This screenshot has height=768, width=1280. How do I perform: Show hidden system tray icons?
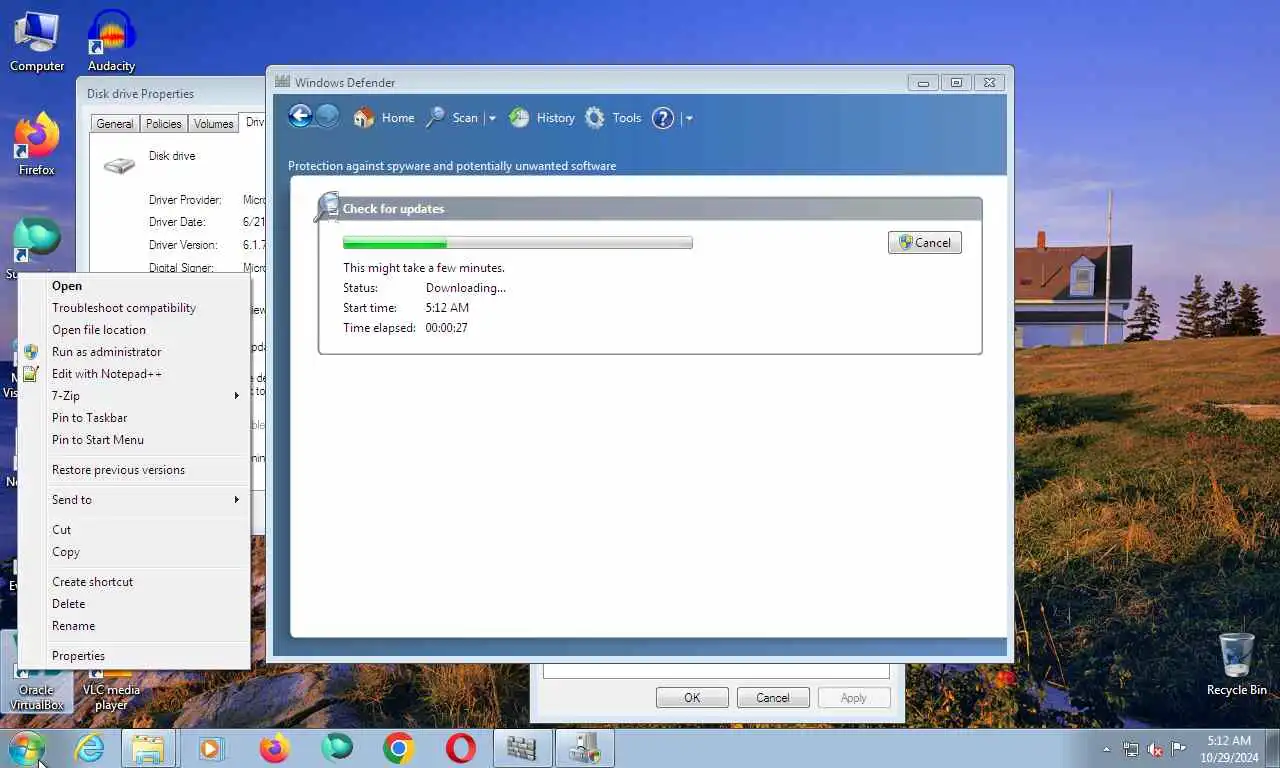[1106, 749]
